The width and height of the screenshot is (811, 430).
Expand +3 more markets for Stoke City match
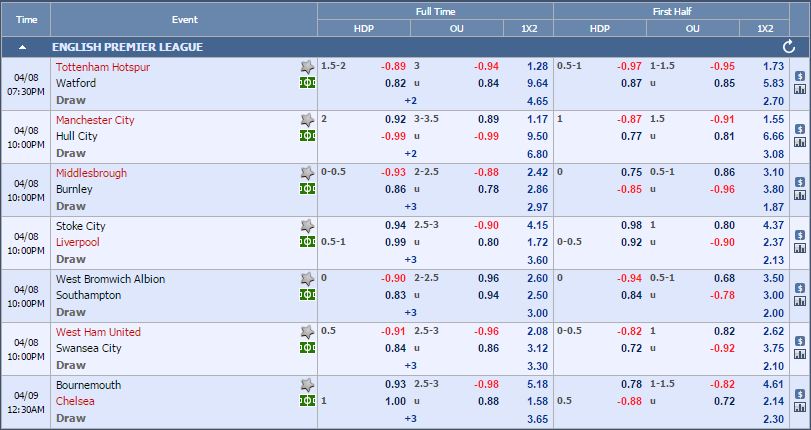click(x=411, y=260)
